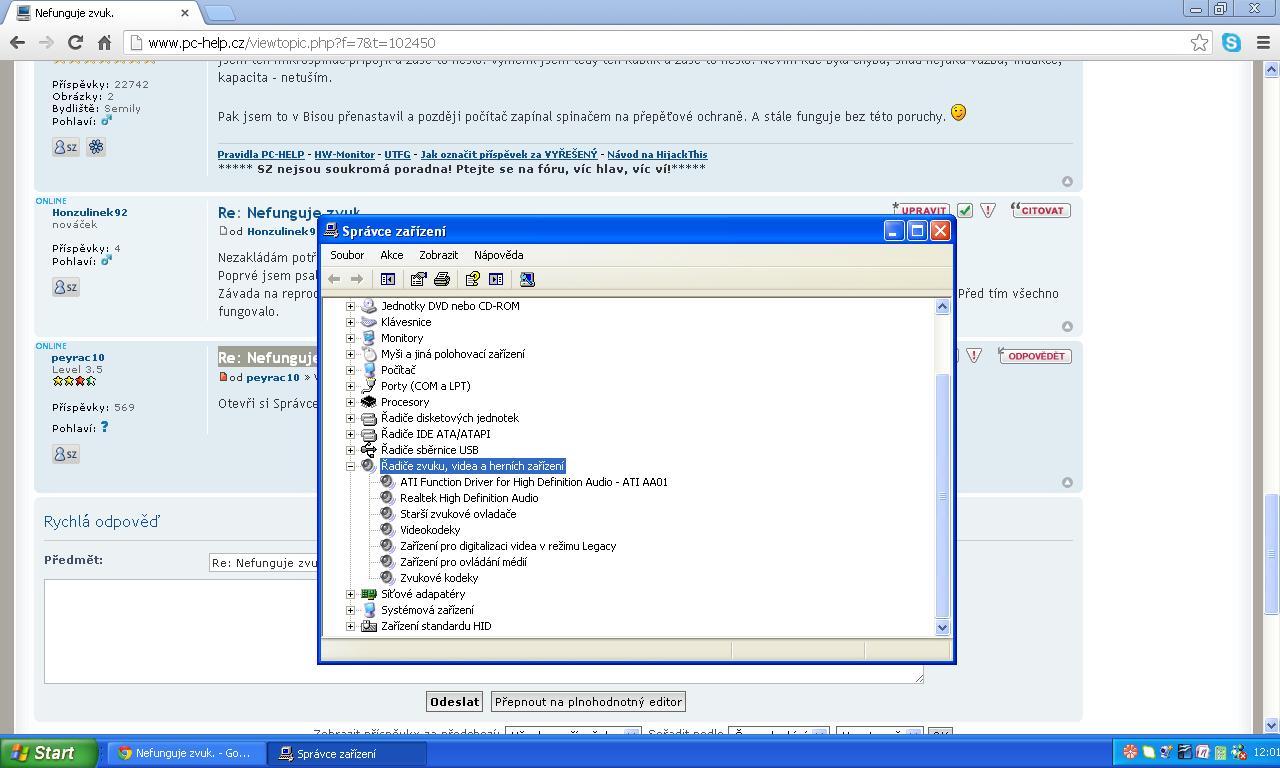The width and height of the screenshot is (1280, 768).
Task: Open Návod na HijackThis link
Action: coord(657,154)
